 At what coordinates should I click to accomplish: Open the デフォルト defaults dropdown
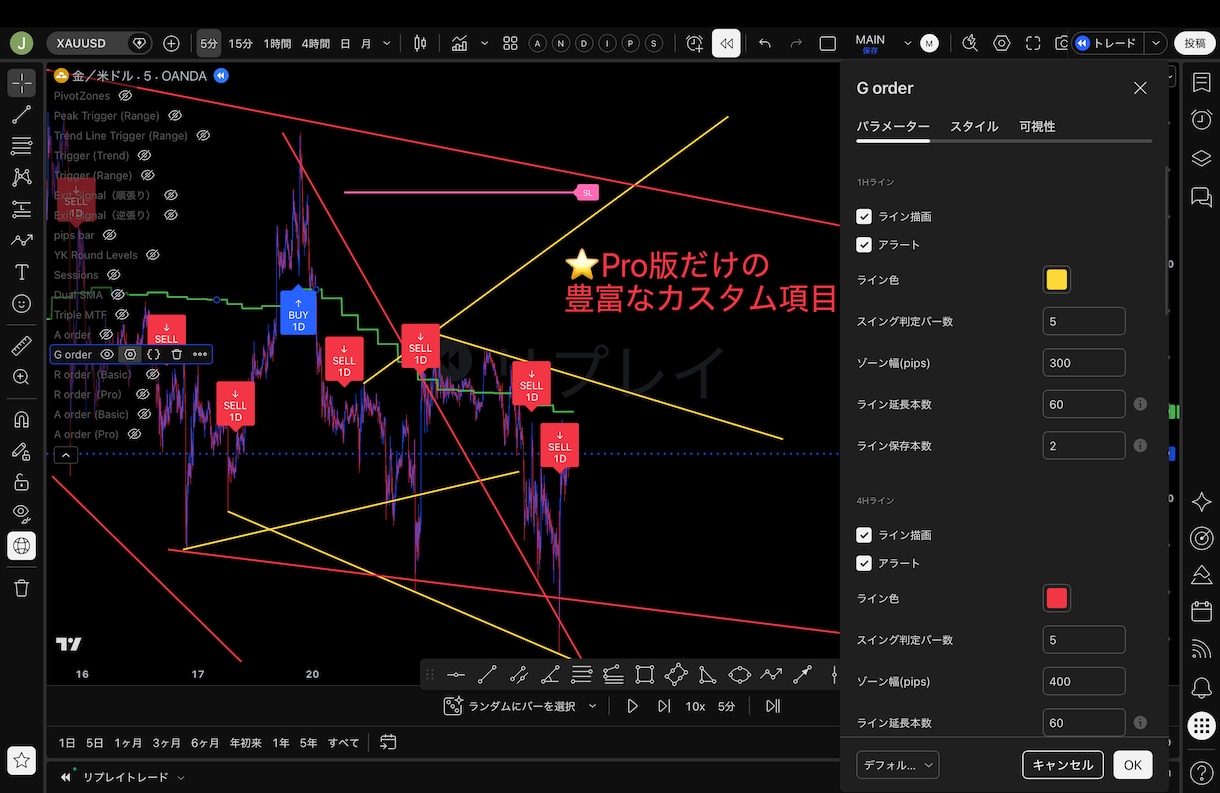pos(898,765)
